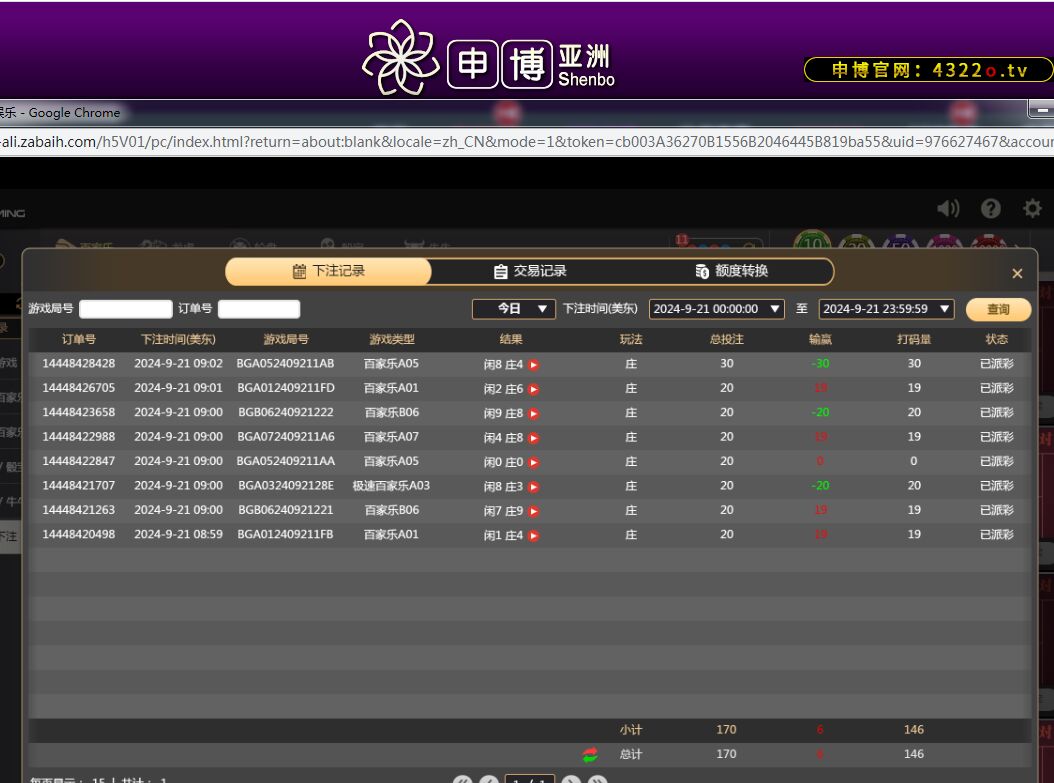The width and height of the screenshot is (1054, 783).
Task: Play result video for order 14448428428
Action: (x=534, y=365)
